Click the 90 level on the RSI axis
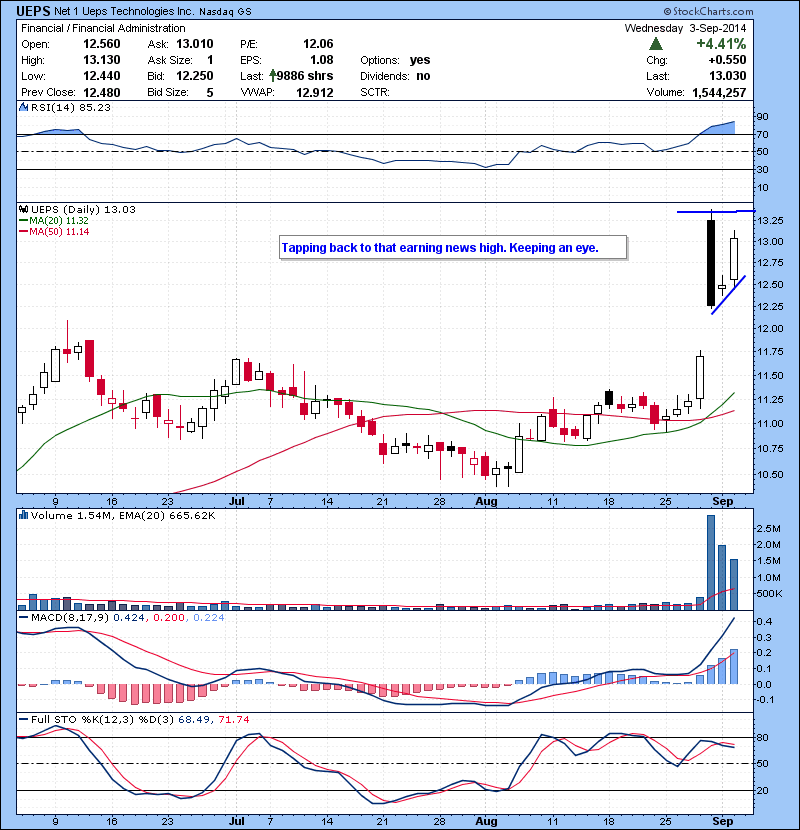800x830 pixels. click(763, 116)
